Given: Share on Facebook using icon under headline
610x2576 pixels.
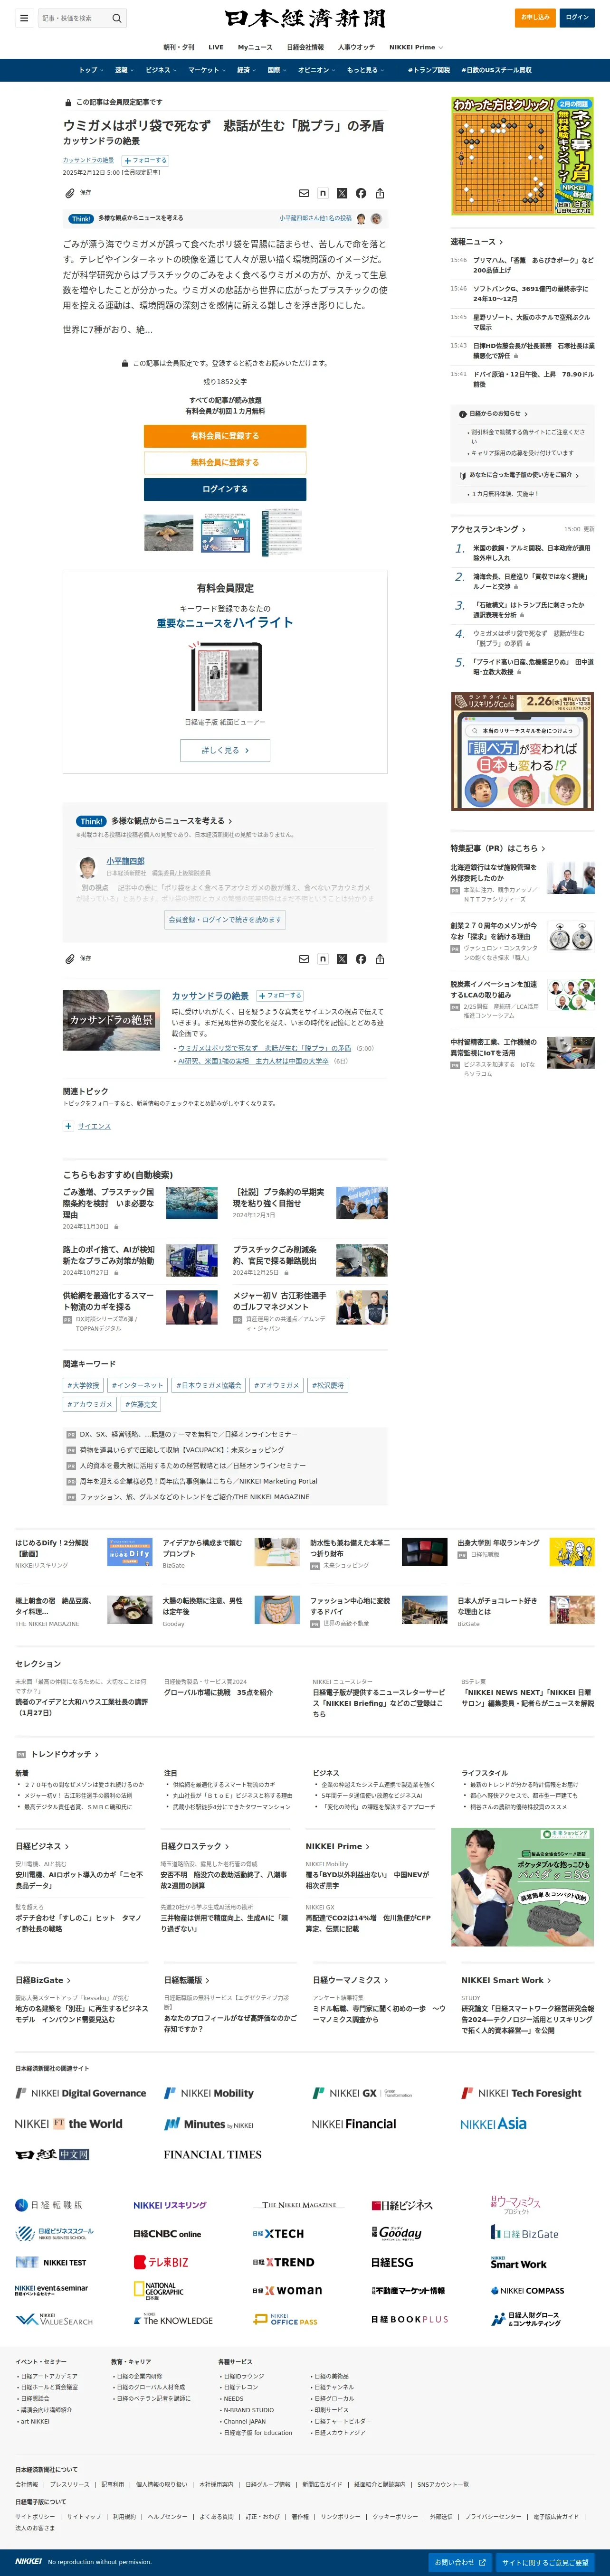Looking at the screenshot, I should pyautogui.click(x=361, y=193).
